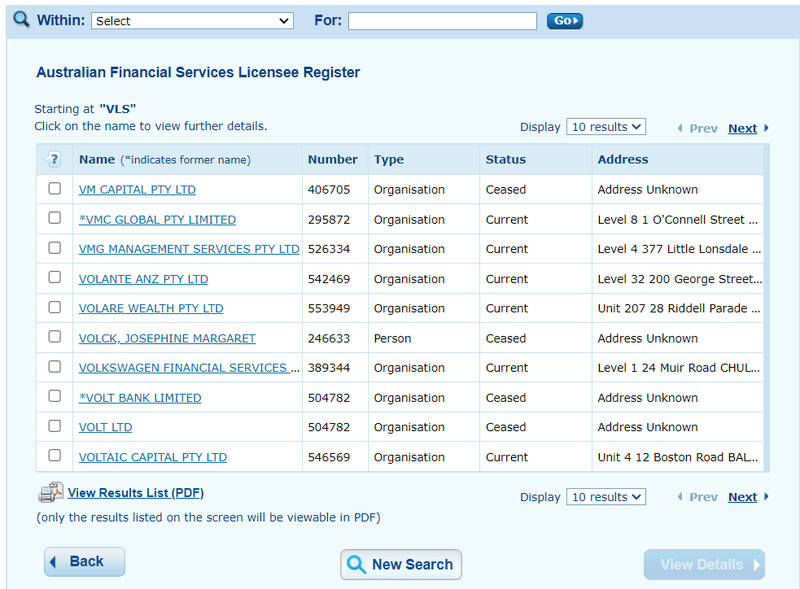Tick the VOLANTE ANZ PTY LTD checkbox

point(55,277)
